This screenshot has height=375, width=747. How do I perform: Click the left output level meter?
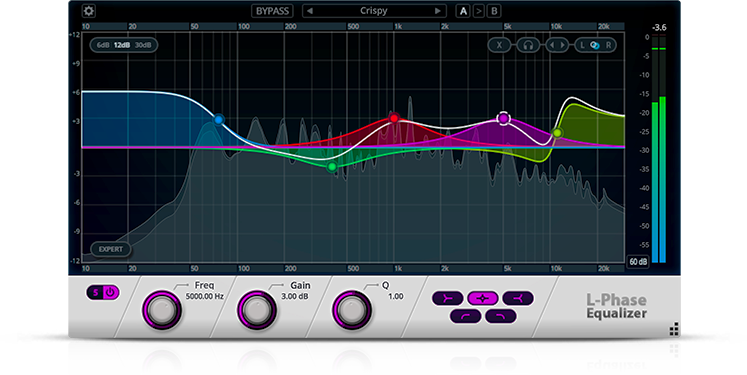(x=655, y=150)
